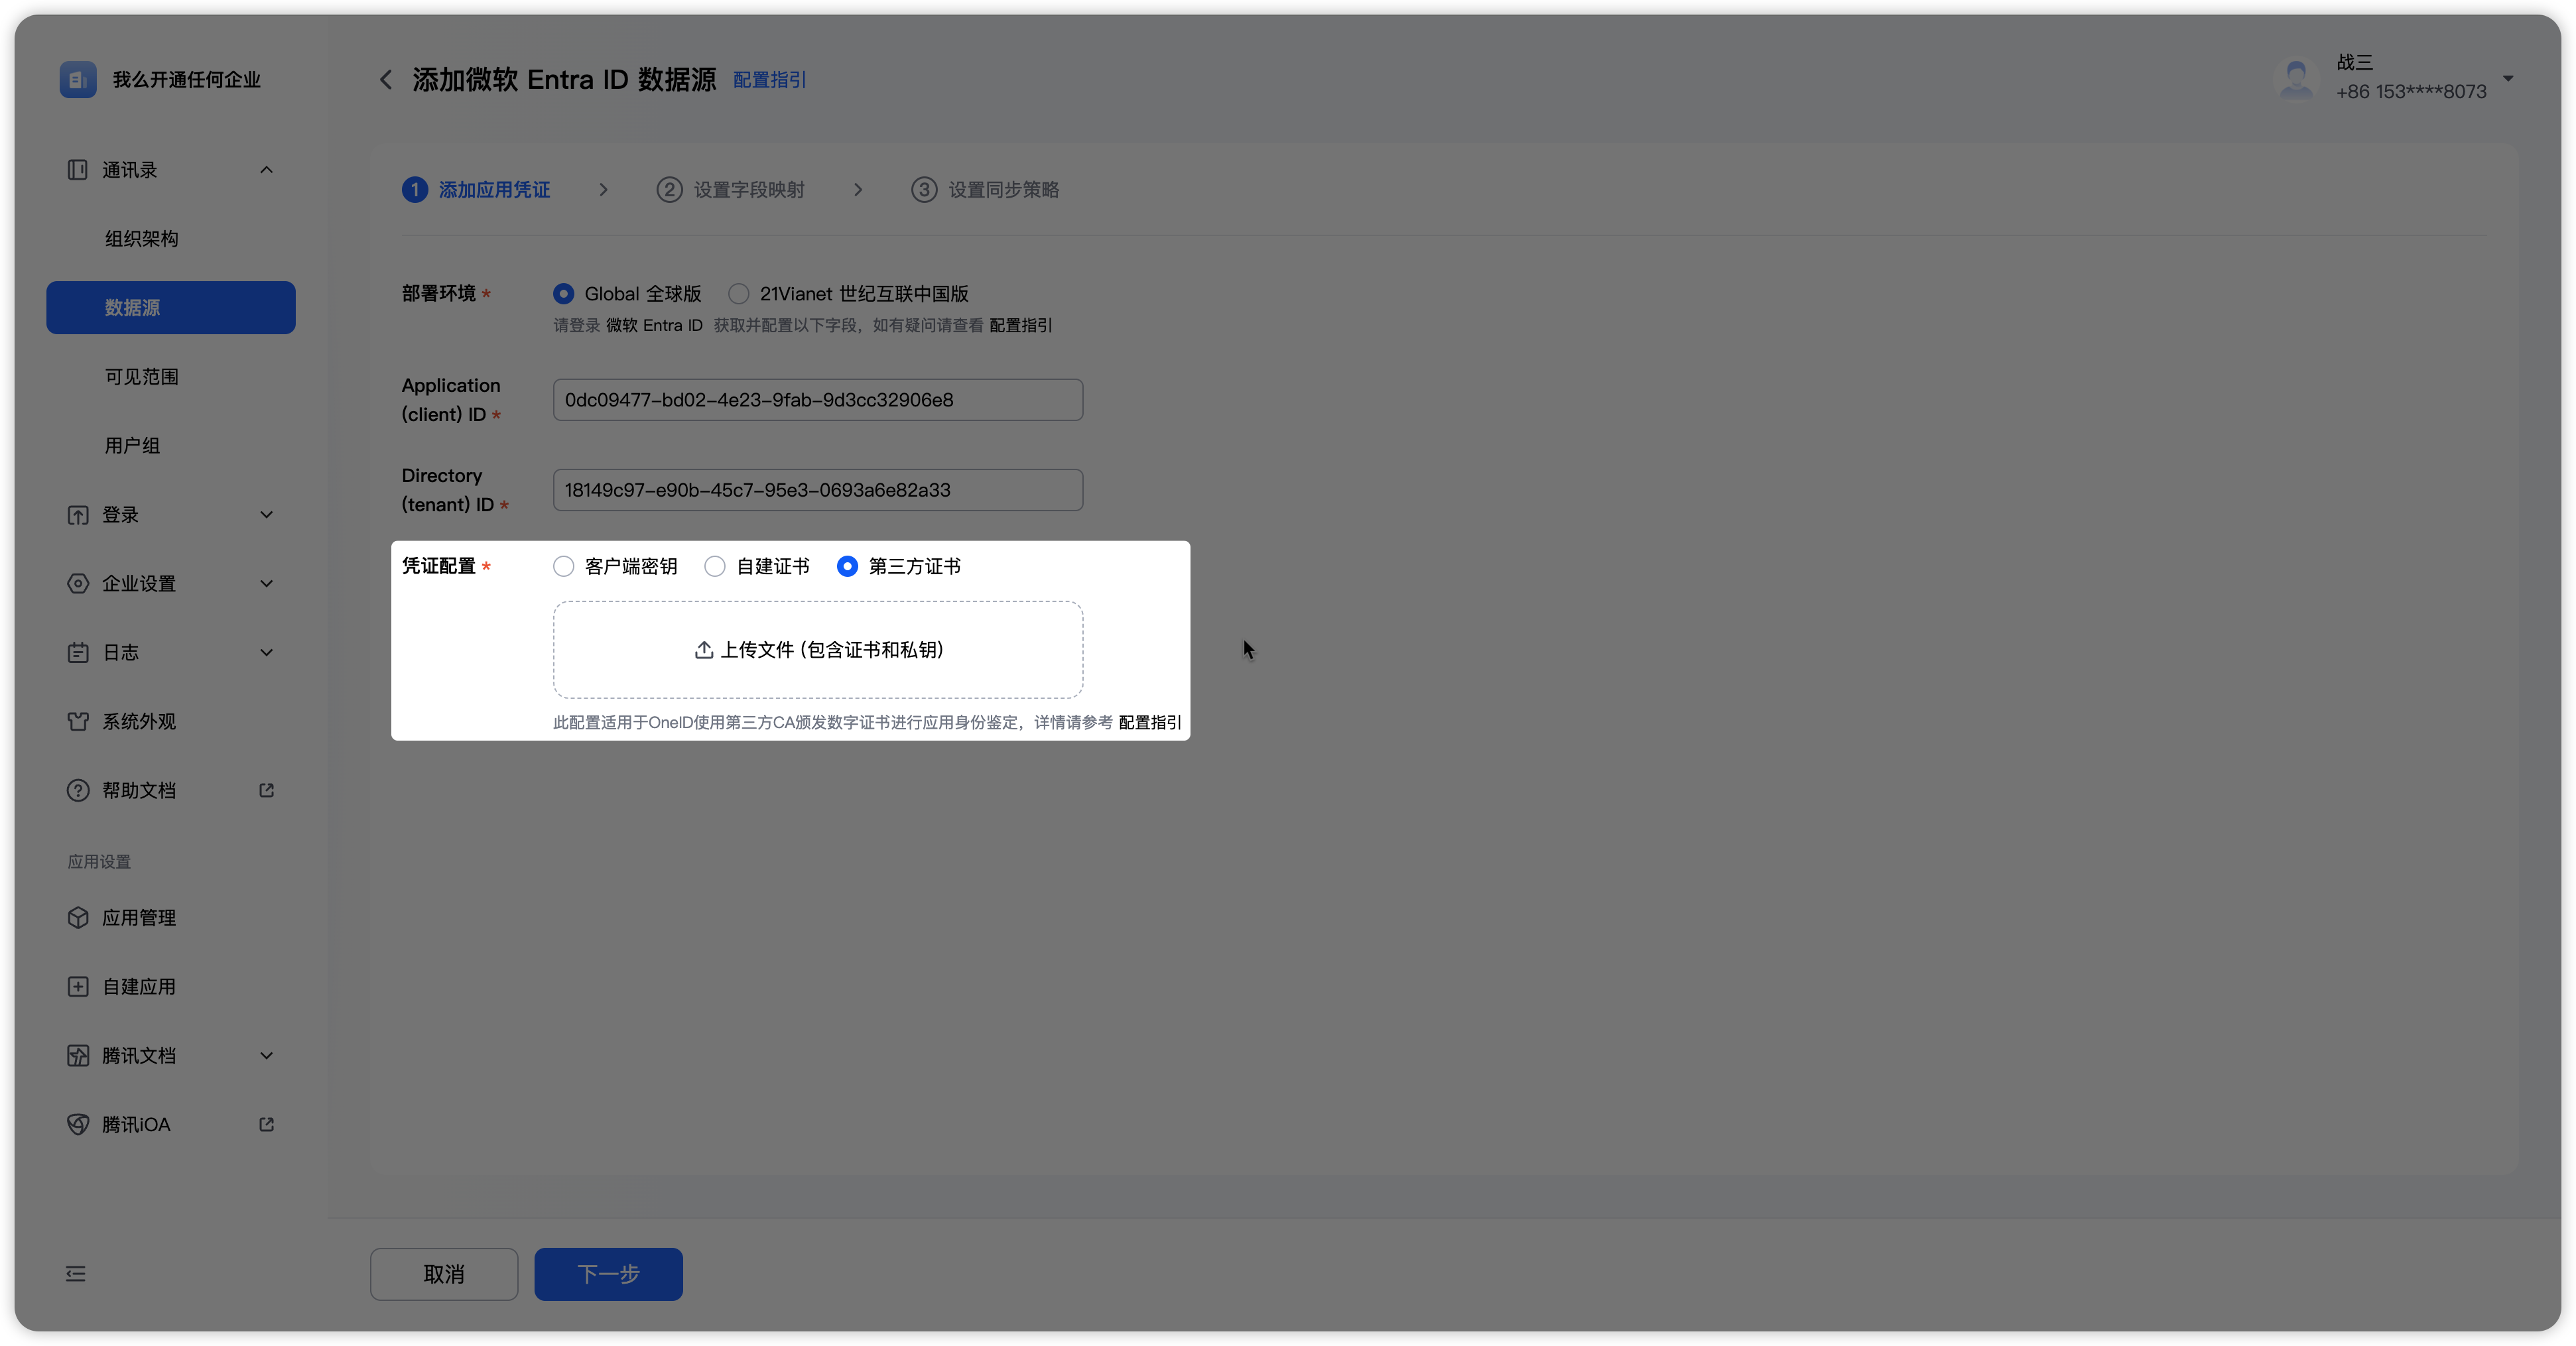2576x1346 pixels.
Task: Click the back arrow beside page title
Action: pyautogui.click(x=386, y=79)
